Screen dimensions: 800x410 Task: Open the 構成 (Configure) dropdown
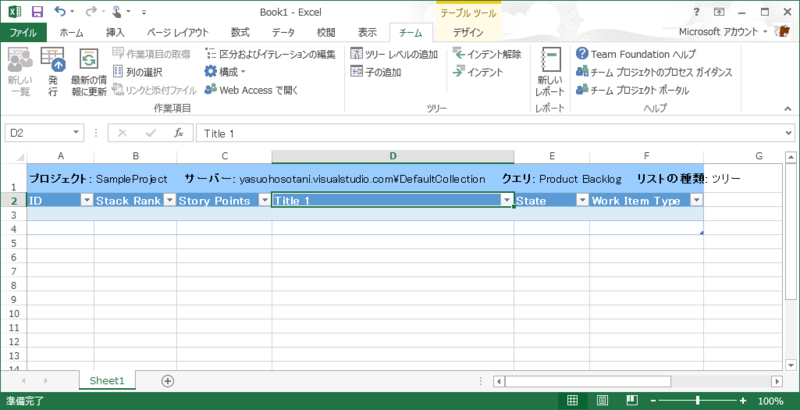(x=225, y=72)
